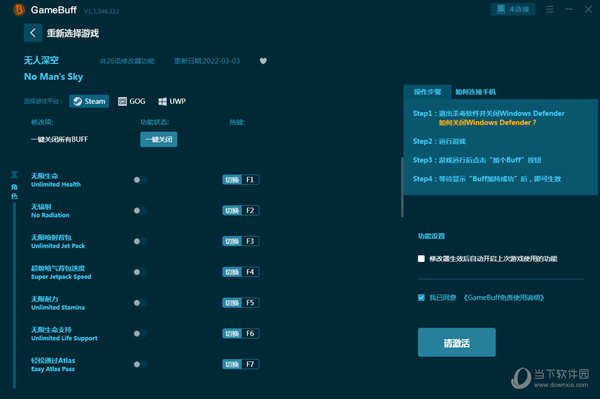Toggle Unlimited Health on

click(x=140, y=180)
